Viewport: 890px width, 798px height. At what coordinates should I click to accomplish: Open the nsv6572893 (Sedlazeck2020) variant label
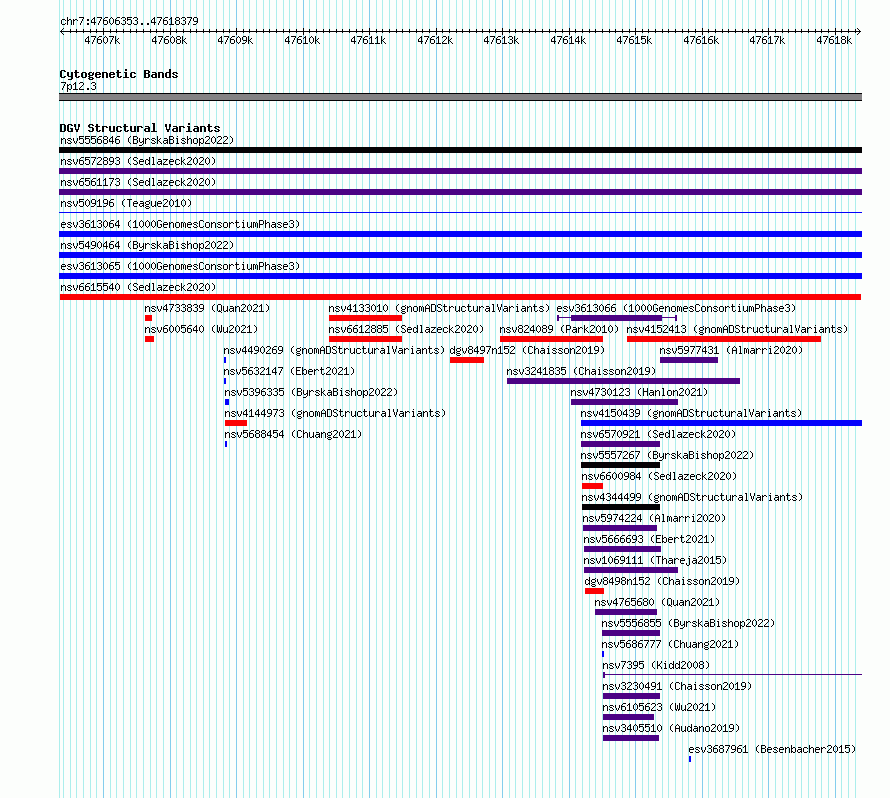(x=138, y=161)
